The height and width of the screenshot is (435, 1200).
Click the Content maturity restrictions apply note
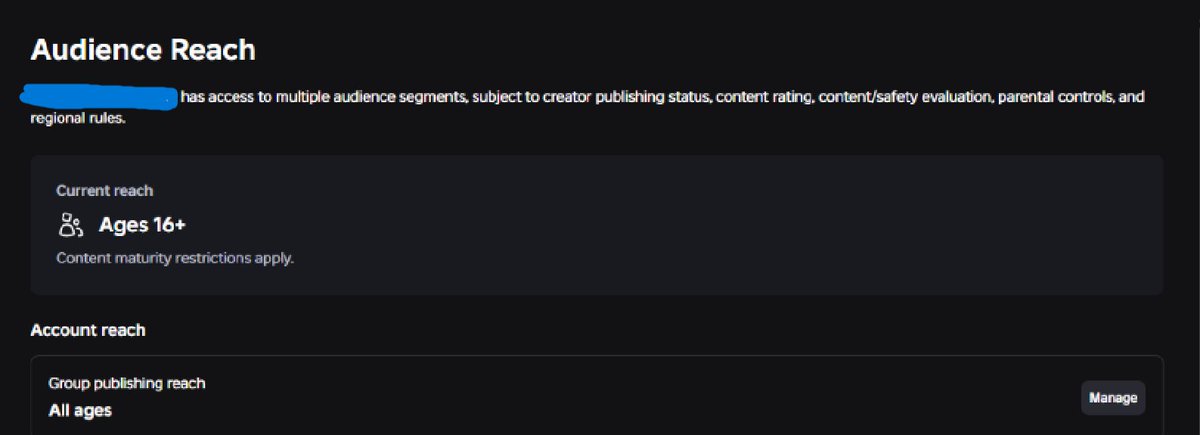[x=175, y=258]
